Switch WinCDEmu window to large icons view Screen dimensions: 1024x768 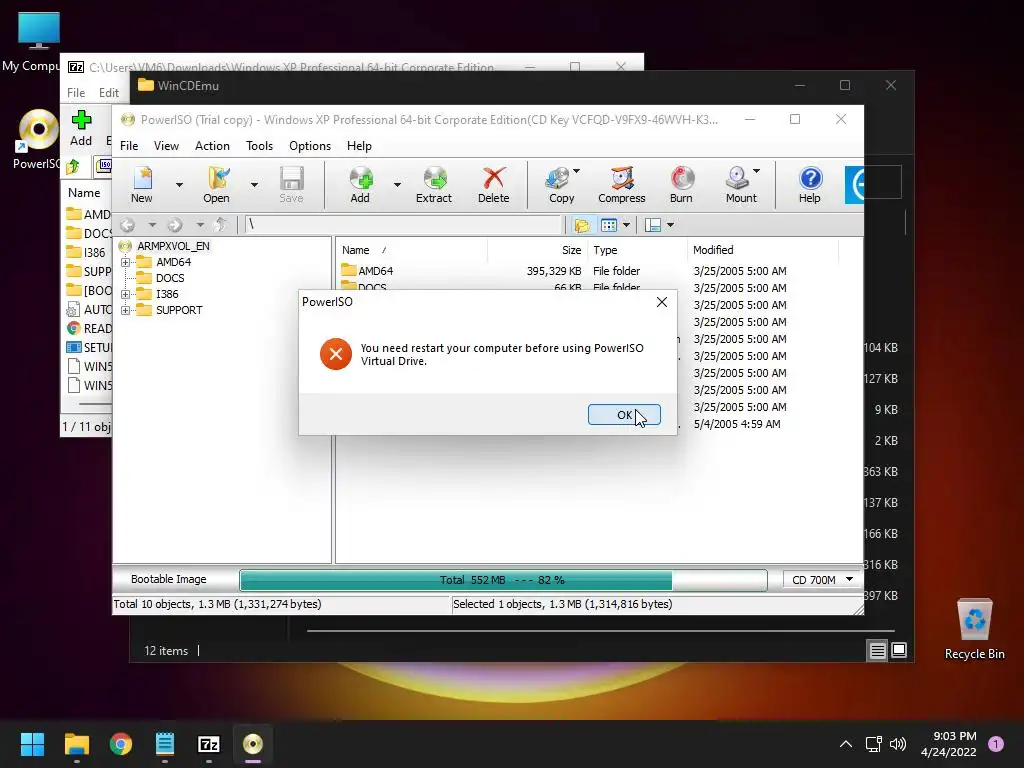(x=899, y=650)
